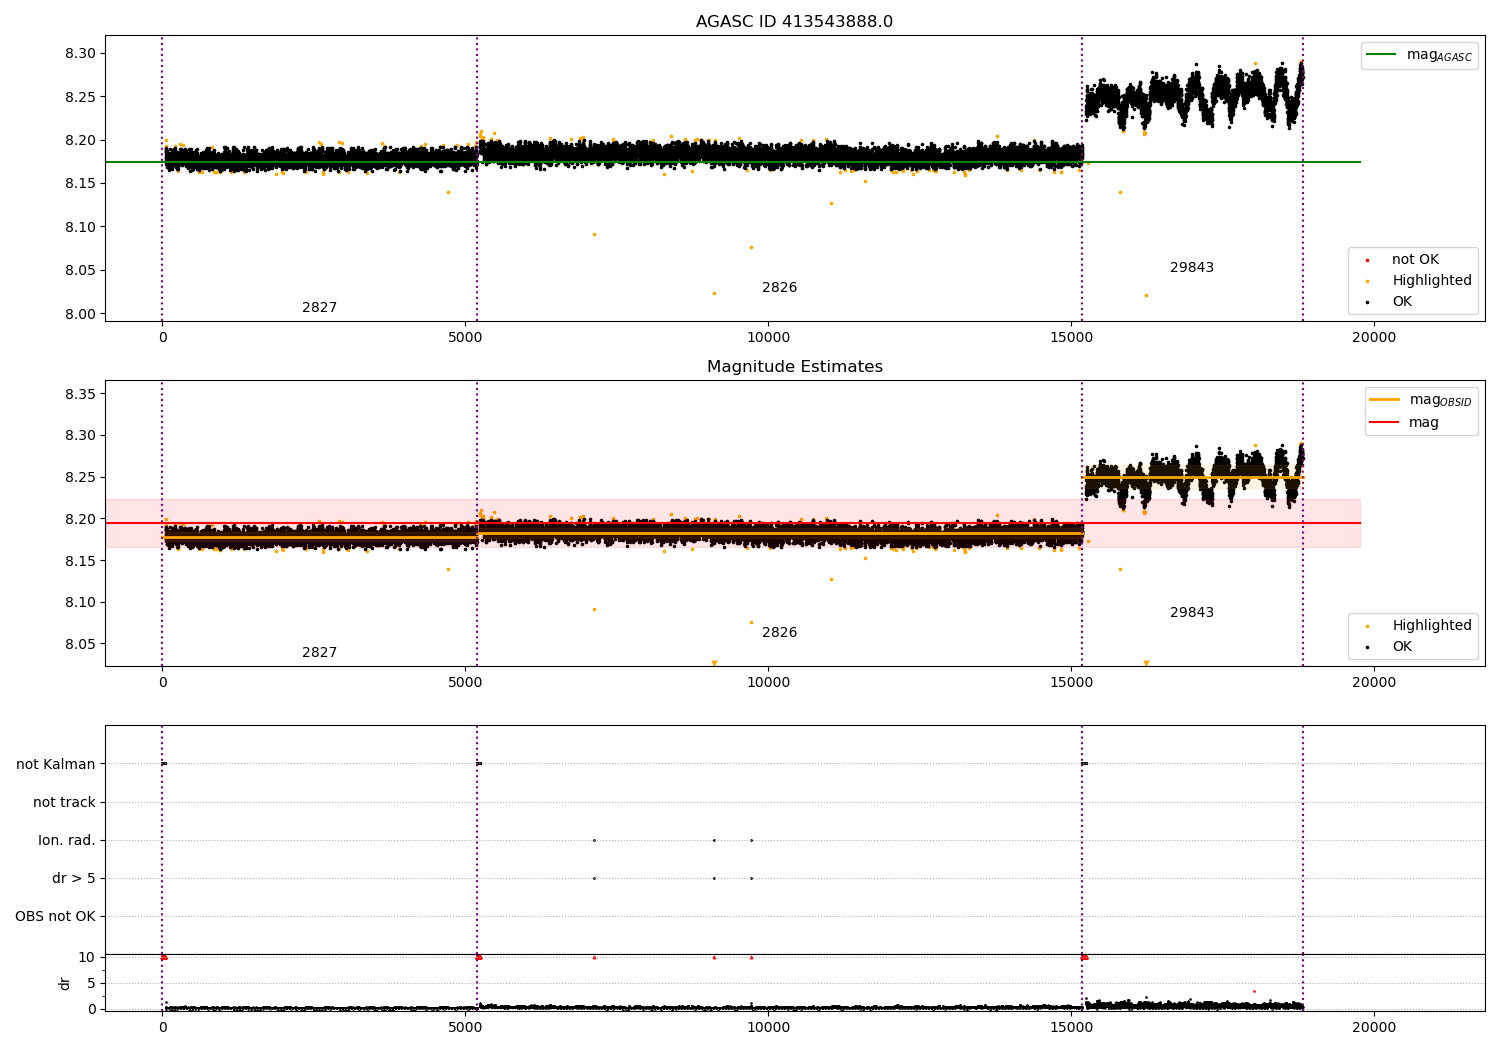Viewport: 1500px width, 1050px height.
Task: Click the '2826' label in the Magnitude Estimates plot
Action: pyautogui.click(x=779, y=633)
